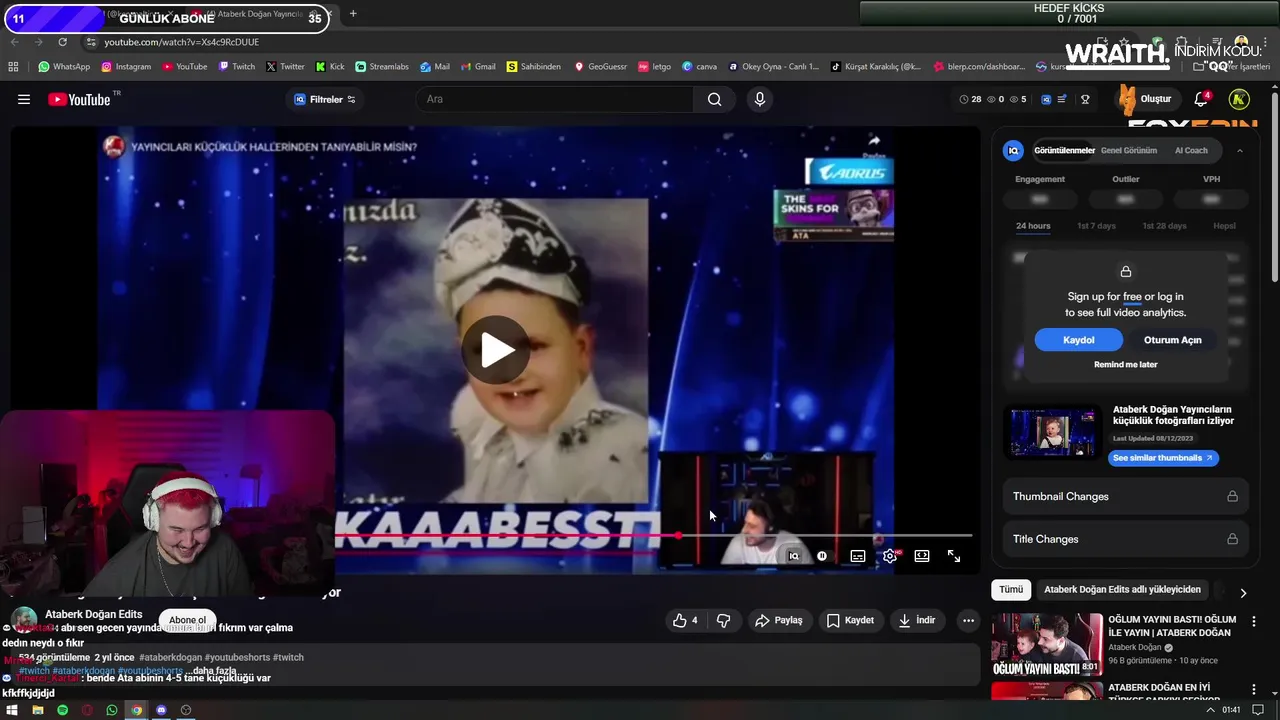The height and width of the screenshot is (720, 1280).
Task: Collapse the IQ analytics panel chevron
Action: [1240, 150]
